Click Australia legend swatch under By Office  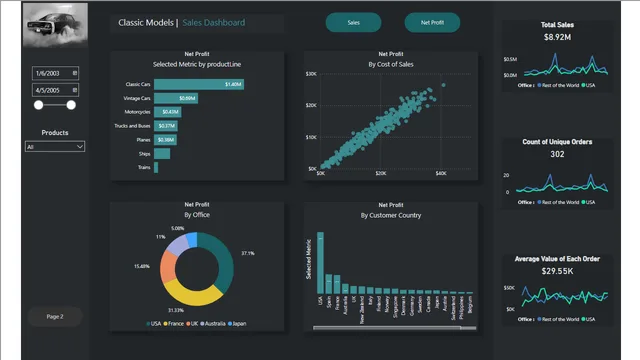pyautogui.click(x=202, y=324)
